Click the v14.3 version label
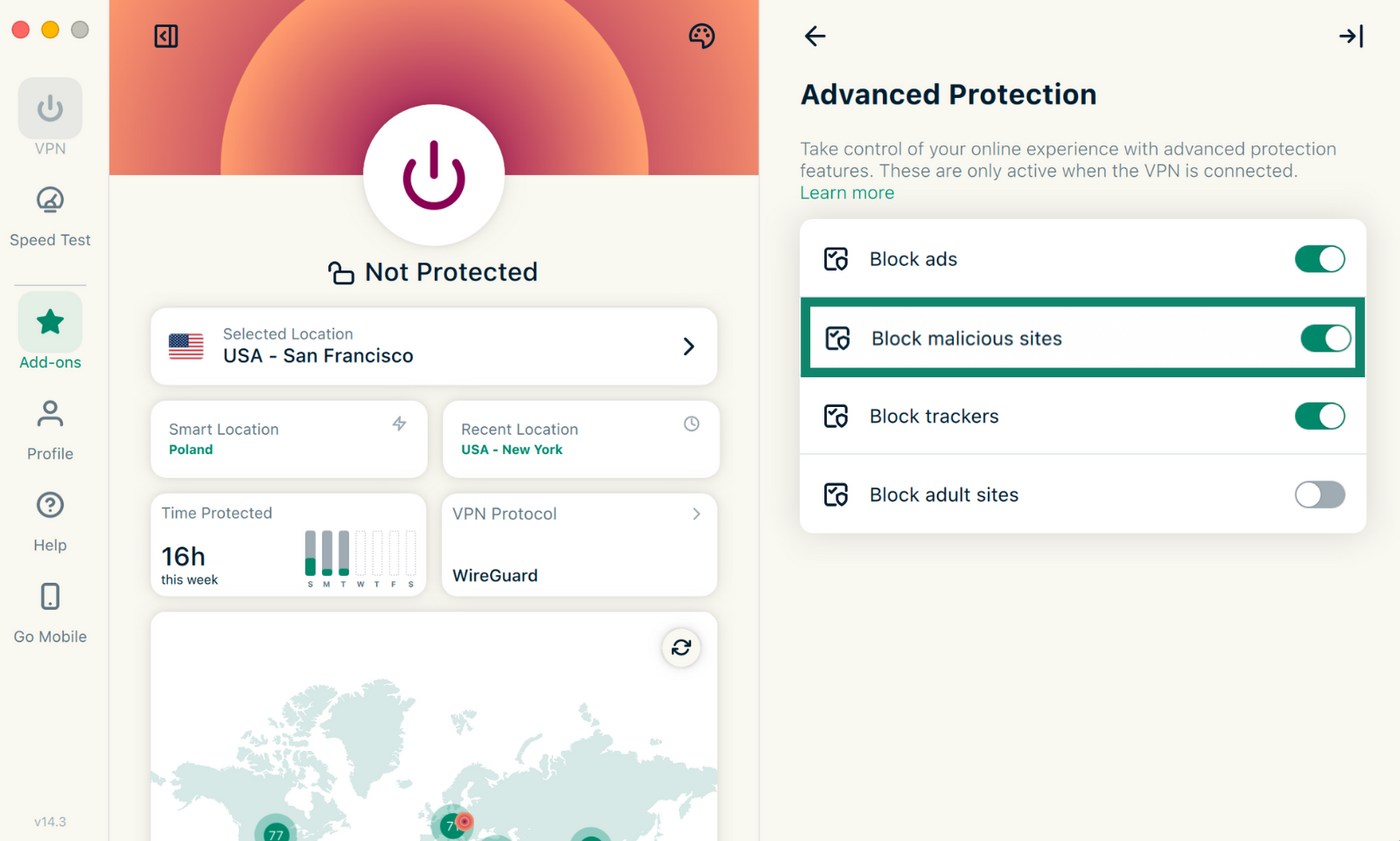This screenshot has width=1400, height=841. tap(50, 822)
